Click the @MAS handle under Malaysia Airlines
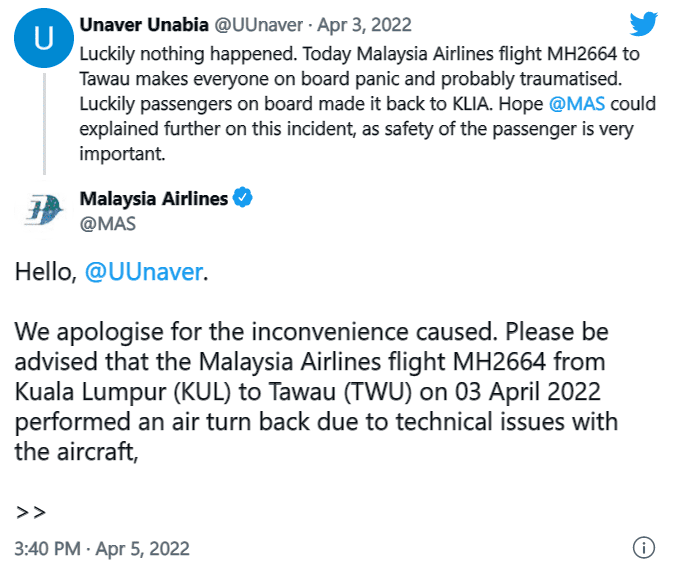676x567 pixels. point(108,224)
